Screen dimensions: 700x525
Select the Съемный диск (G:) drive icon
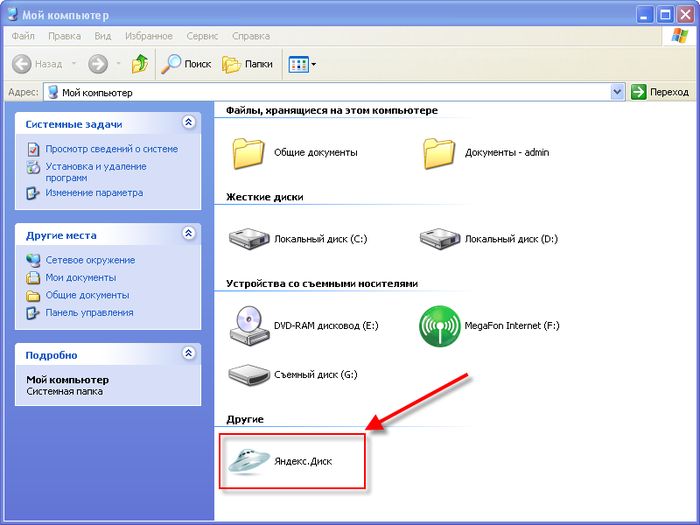coord(249,375)
